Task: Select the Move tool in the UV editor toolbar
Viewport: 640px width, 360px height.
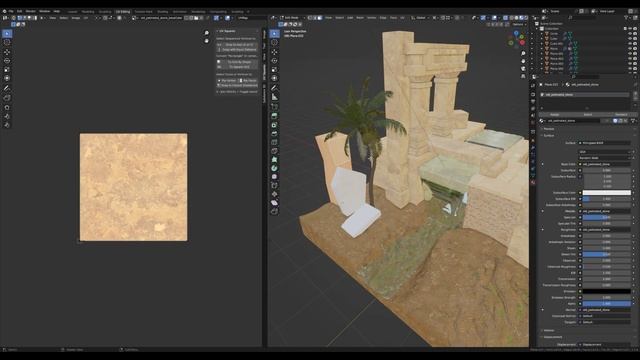Action: [x=7, y=51]
